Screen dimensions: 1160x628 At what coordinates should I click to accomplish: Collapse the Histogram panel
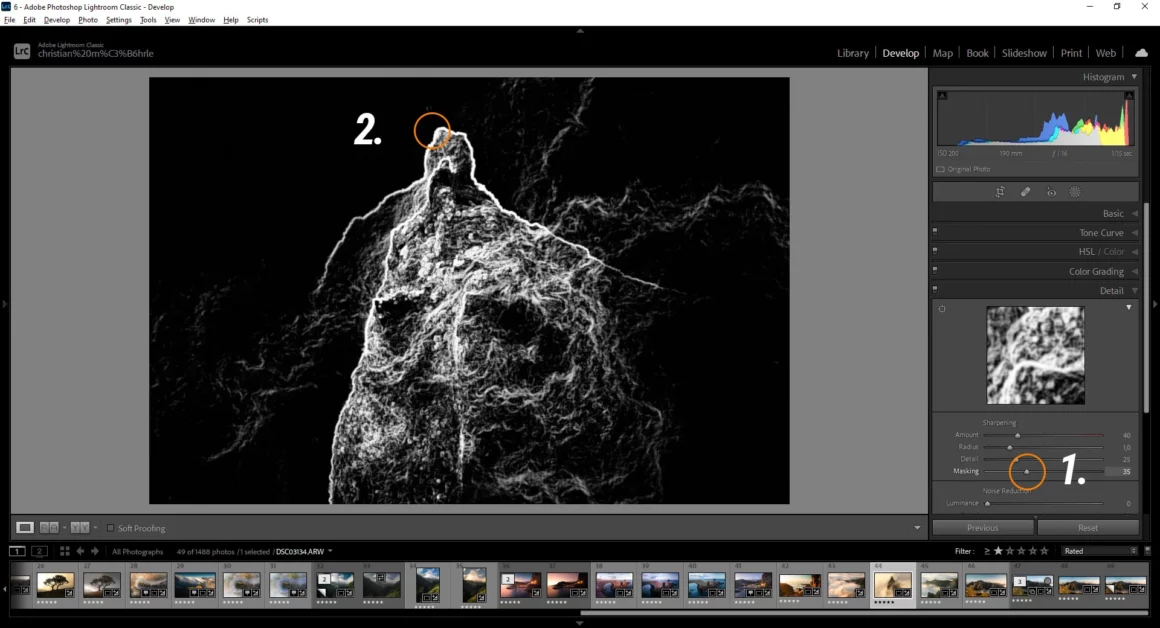1134,77
